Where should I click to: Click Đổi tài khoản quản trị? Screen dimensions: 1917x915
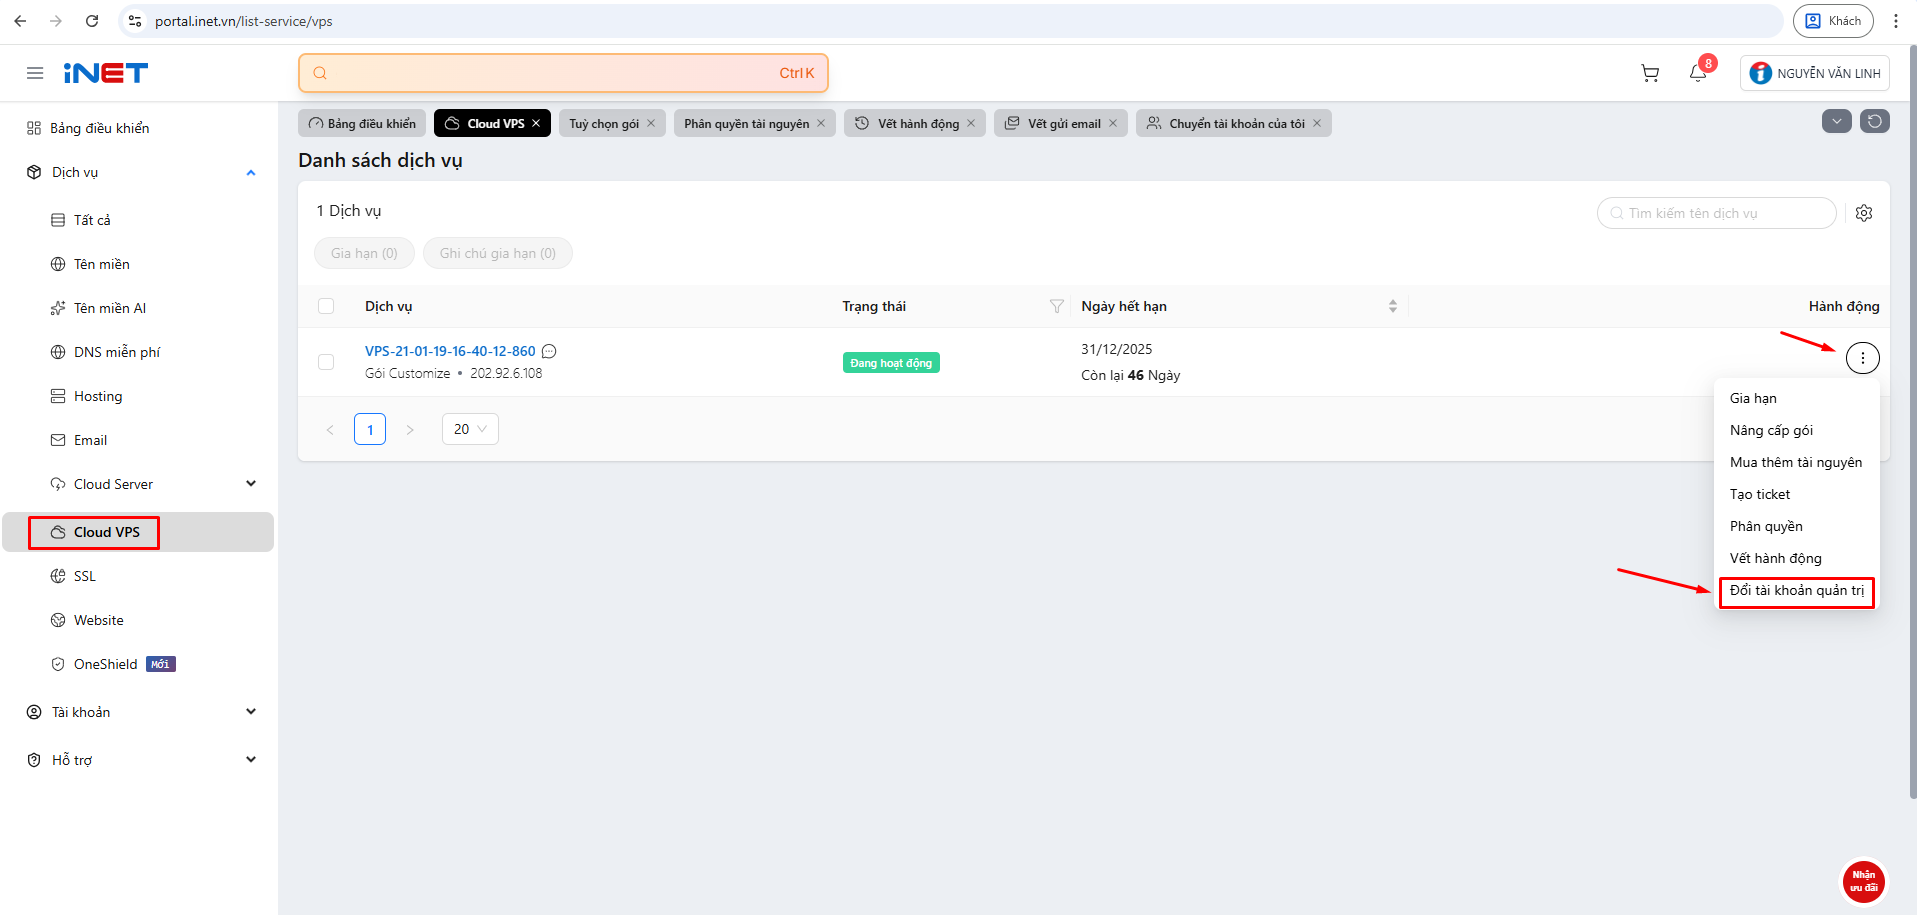coord(1797,591)
